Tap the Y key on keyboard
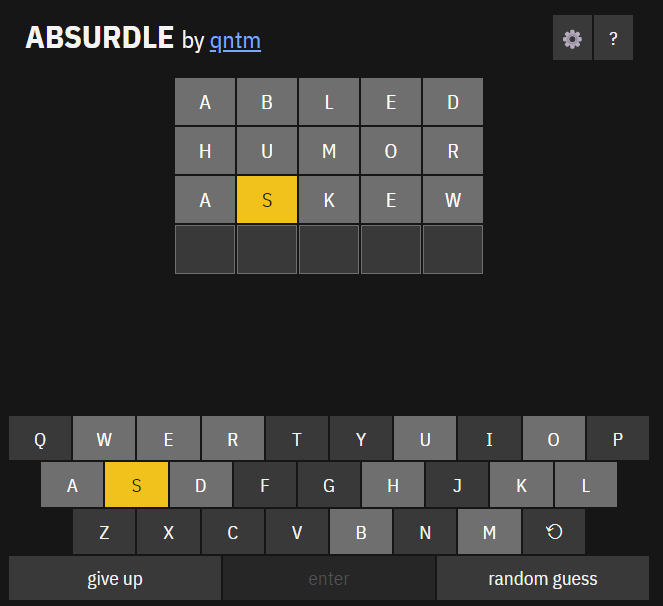The image size is (663, 606). (361, 439)
